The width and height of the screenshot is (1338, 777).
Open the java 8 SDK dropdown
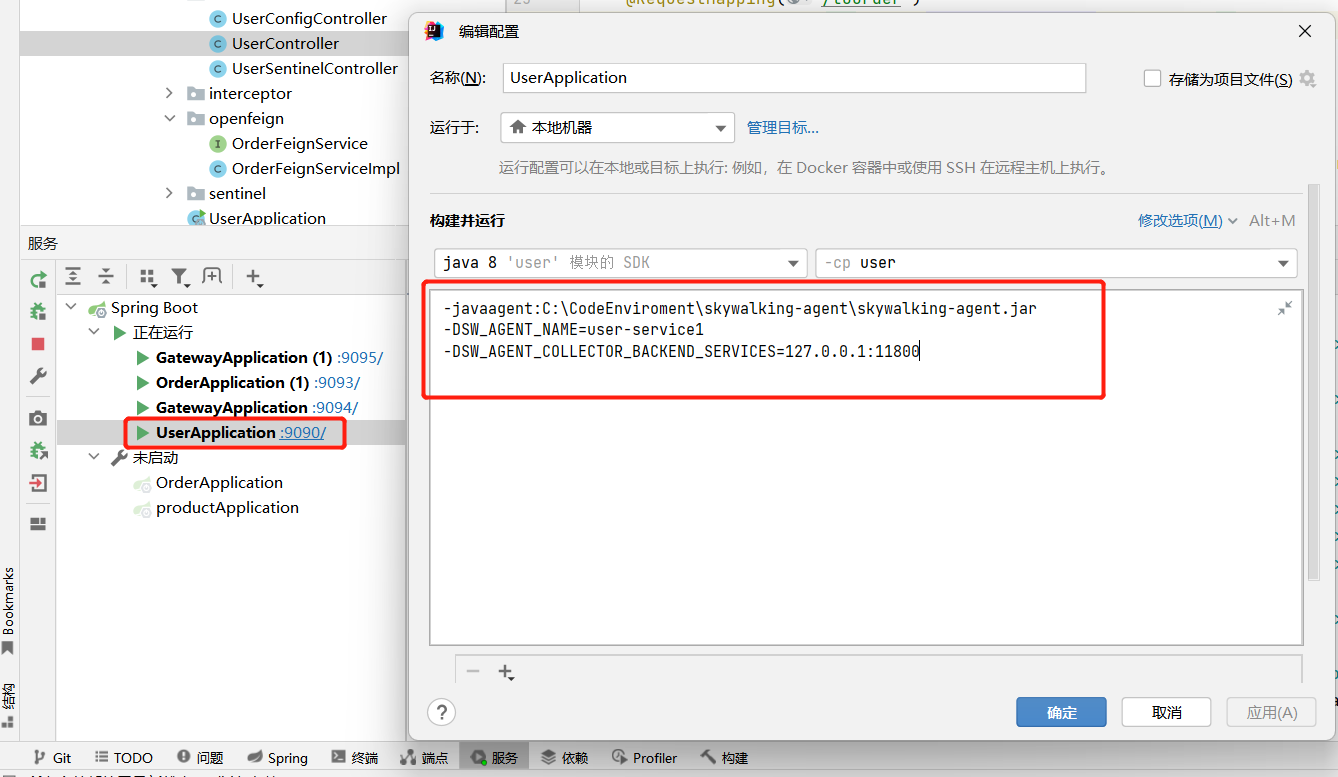pos(620,263)
